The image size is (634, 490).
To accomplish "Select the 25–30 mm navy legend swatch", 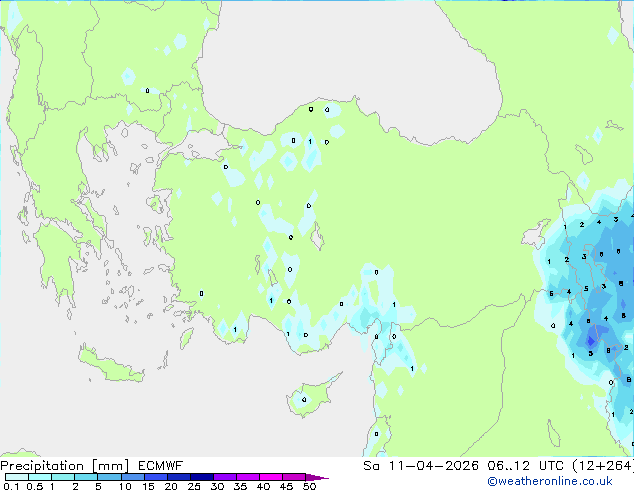I will click(202, 477).
